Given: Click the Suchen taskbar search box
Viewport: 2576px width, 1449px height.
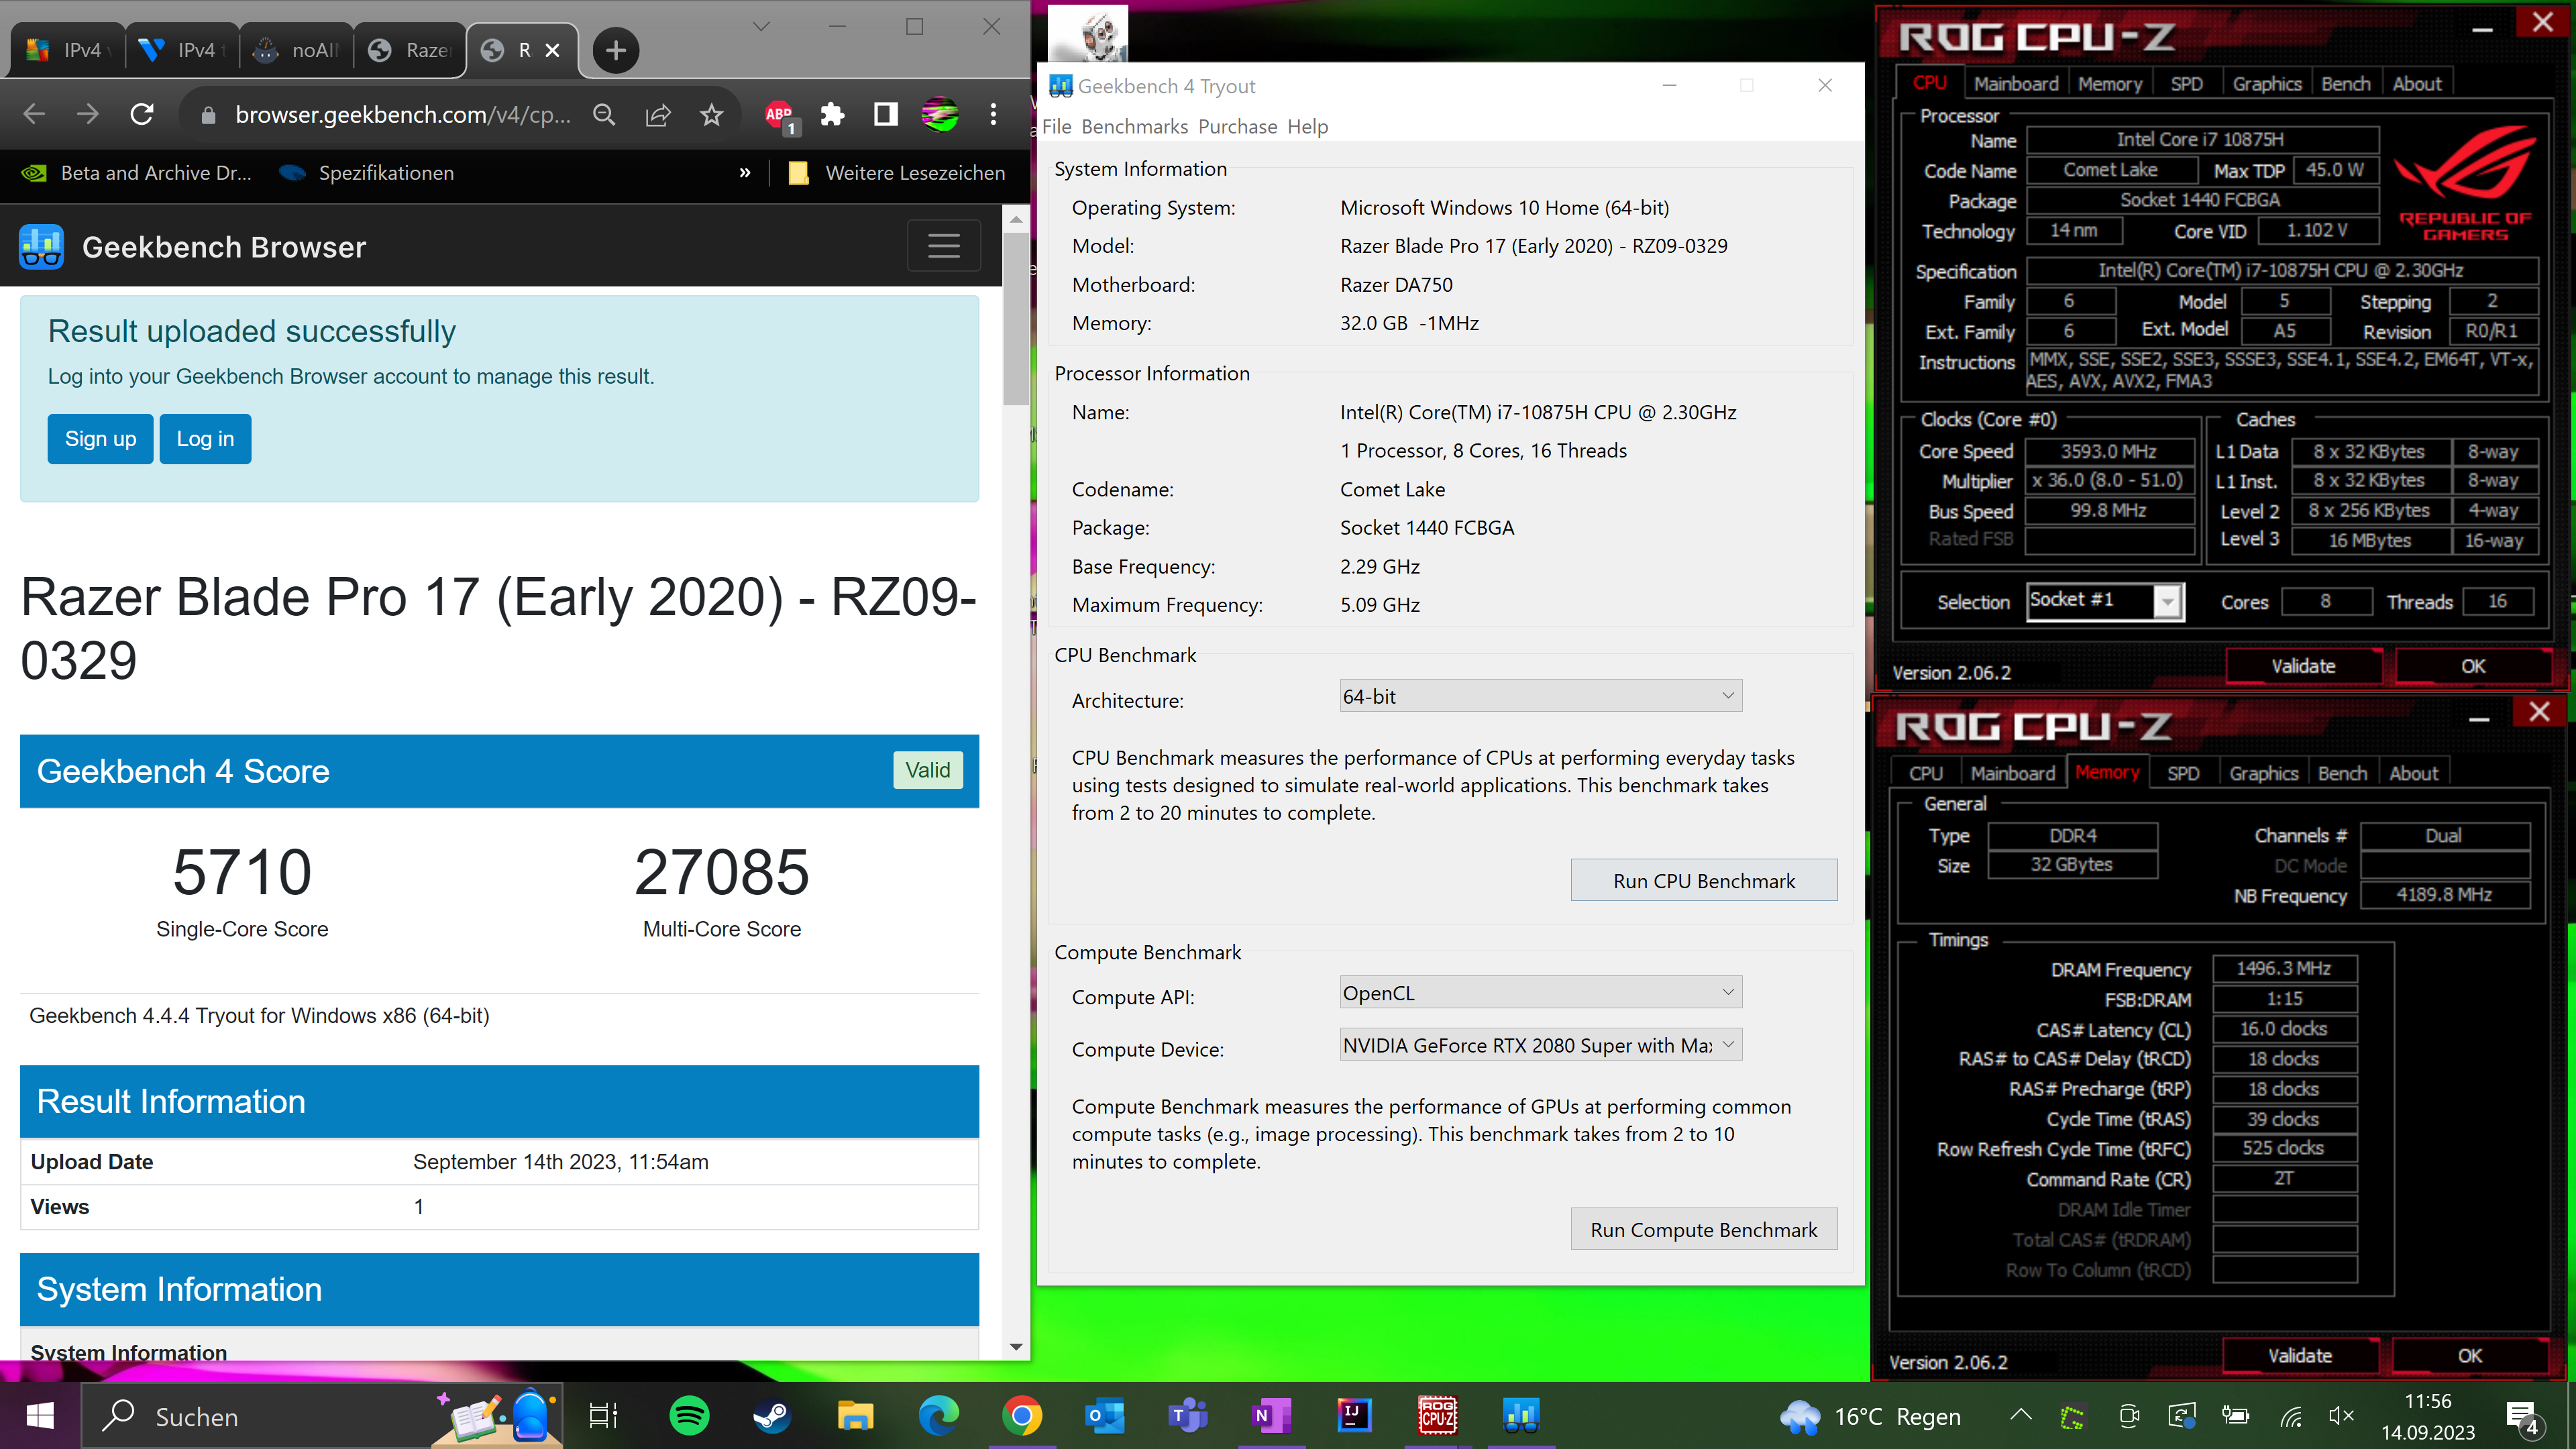Looking at the screenshot, I should (x=322, y=1416).
